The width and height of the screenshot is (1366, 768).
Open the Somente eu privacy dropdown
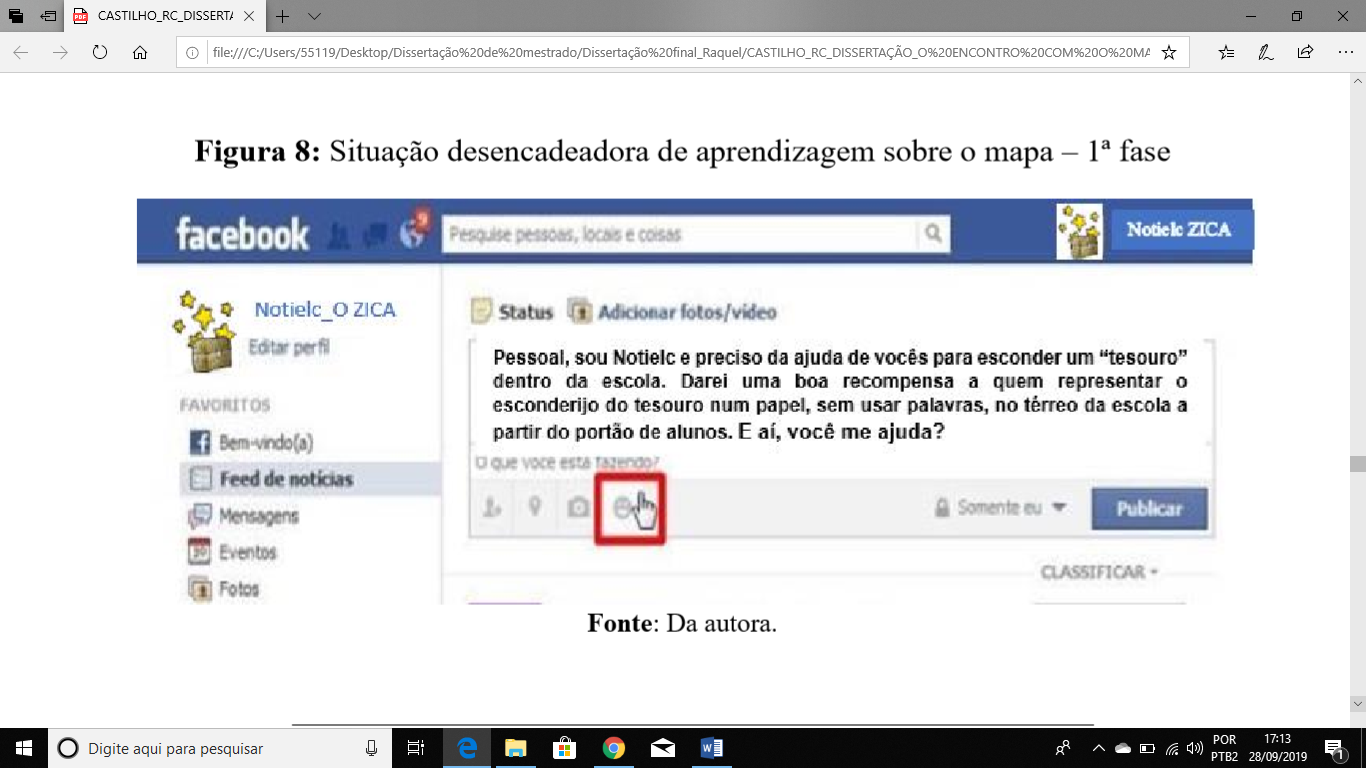(1000, 508)
